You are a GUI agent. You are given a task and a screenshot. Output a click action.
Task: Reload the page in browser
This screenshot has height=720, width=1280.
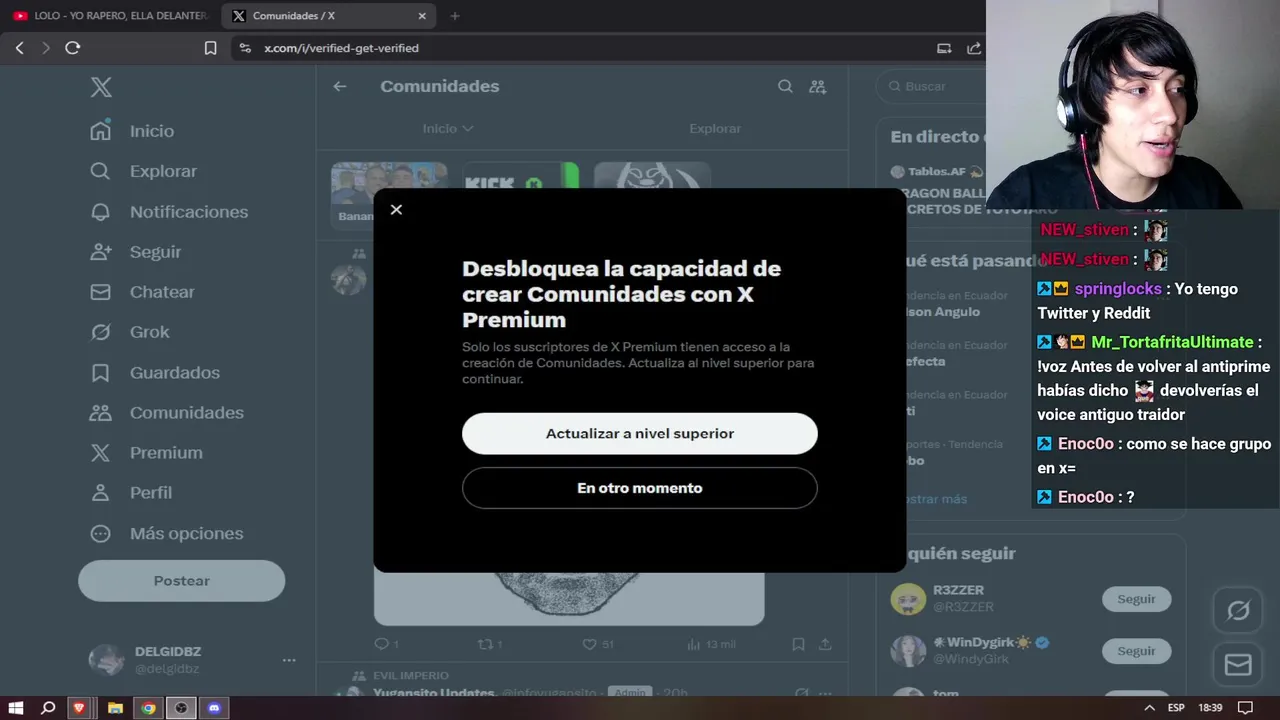[72, 48]
